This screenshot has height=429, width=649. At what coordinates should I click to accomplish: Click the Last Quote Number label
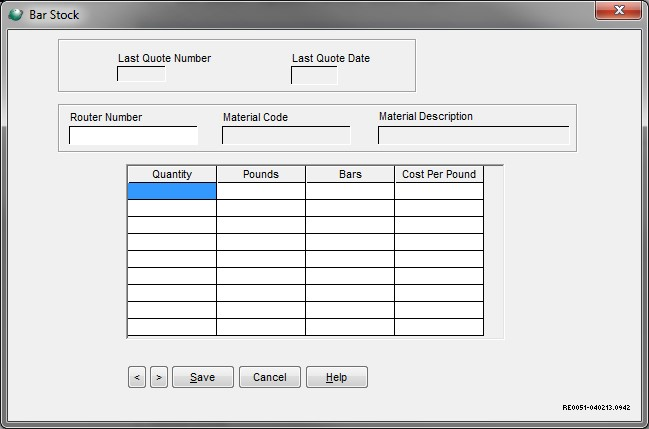coord(164,58)
